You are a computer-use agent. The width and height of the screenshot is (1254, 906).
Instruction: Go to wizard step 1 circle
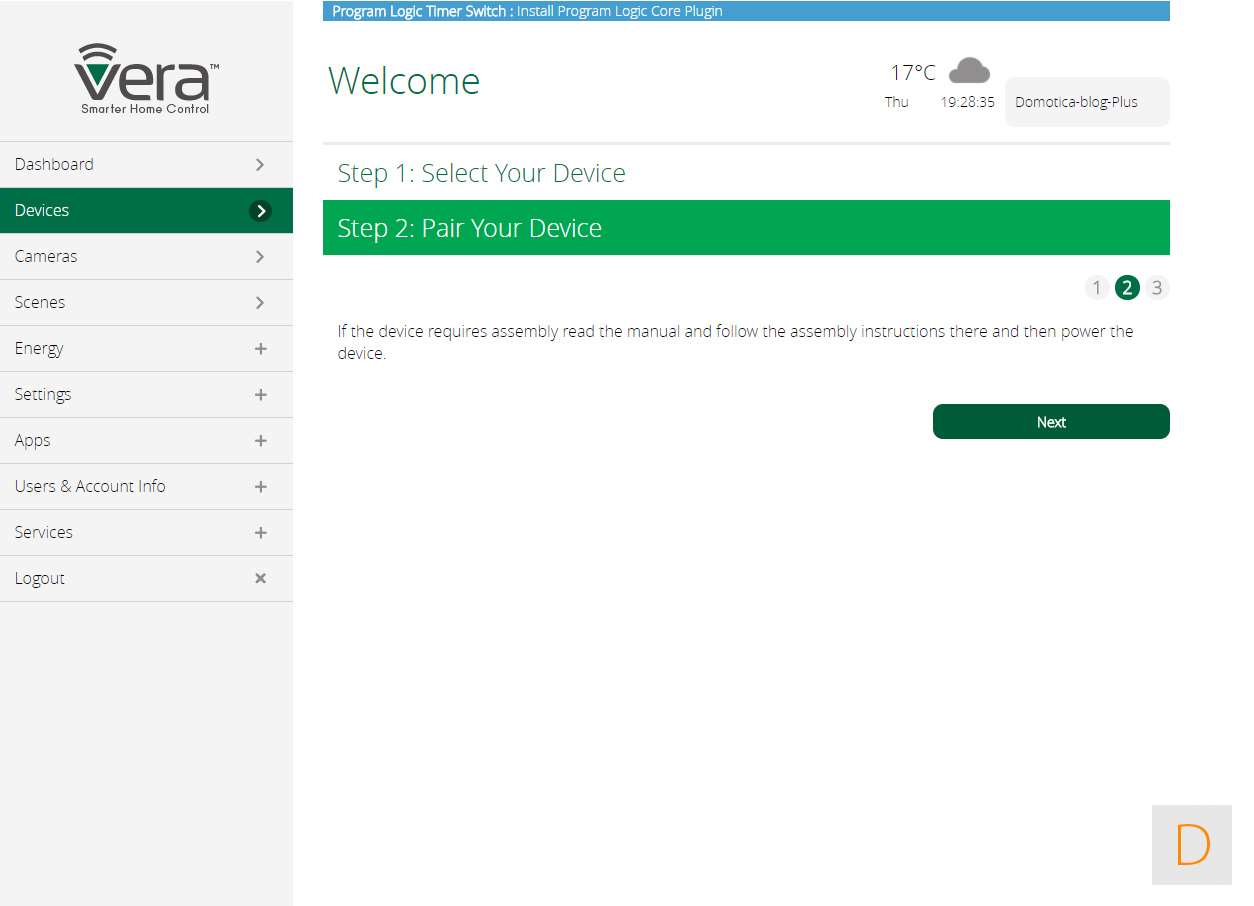click(x=1096, y=288)
